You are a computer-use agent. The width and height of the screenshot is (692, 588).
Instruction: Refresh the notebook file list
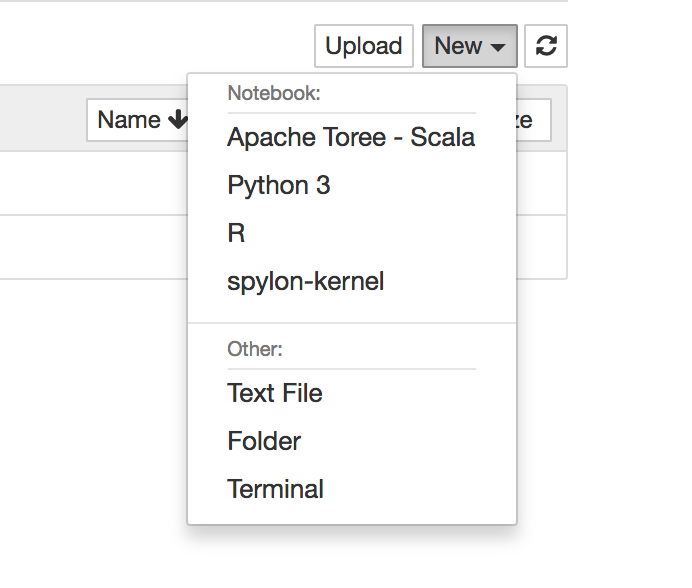(x=545, y=46)
